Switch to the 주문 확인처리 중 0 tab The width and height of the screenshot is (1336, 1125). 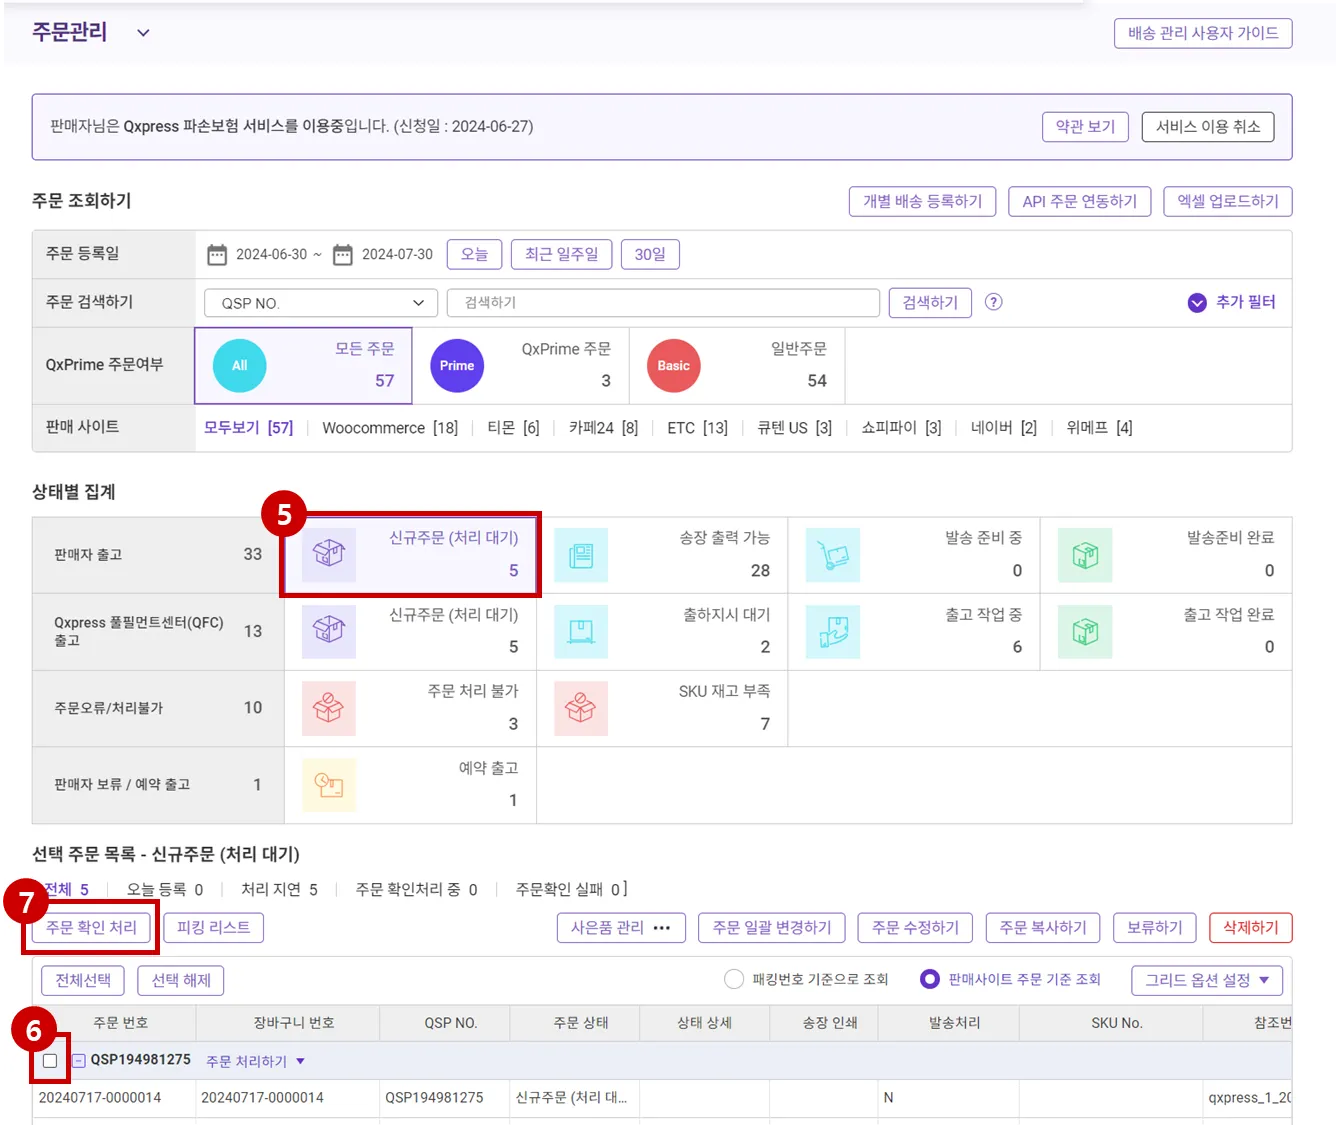417,890
